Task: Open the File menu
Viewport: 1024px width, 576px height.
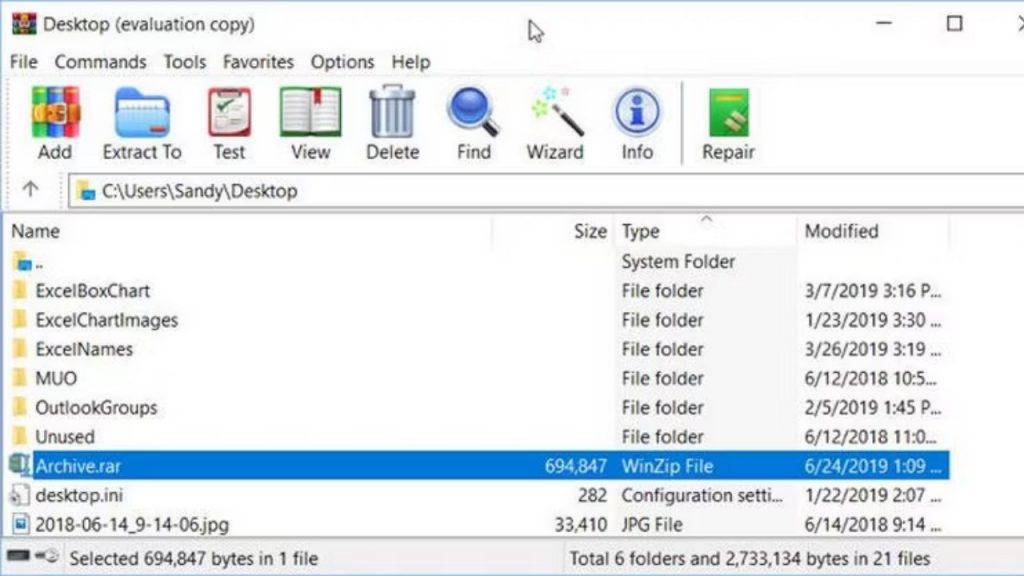Action: point(23,62)
